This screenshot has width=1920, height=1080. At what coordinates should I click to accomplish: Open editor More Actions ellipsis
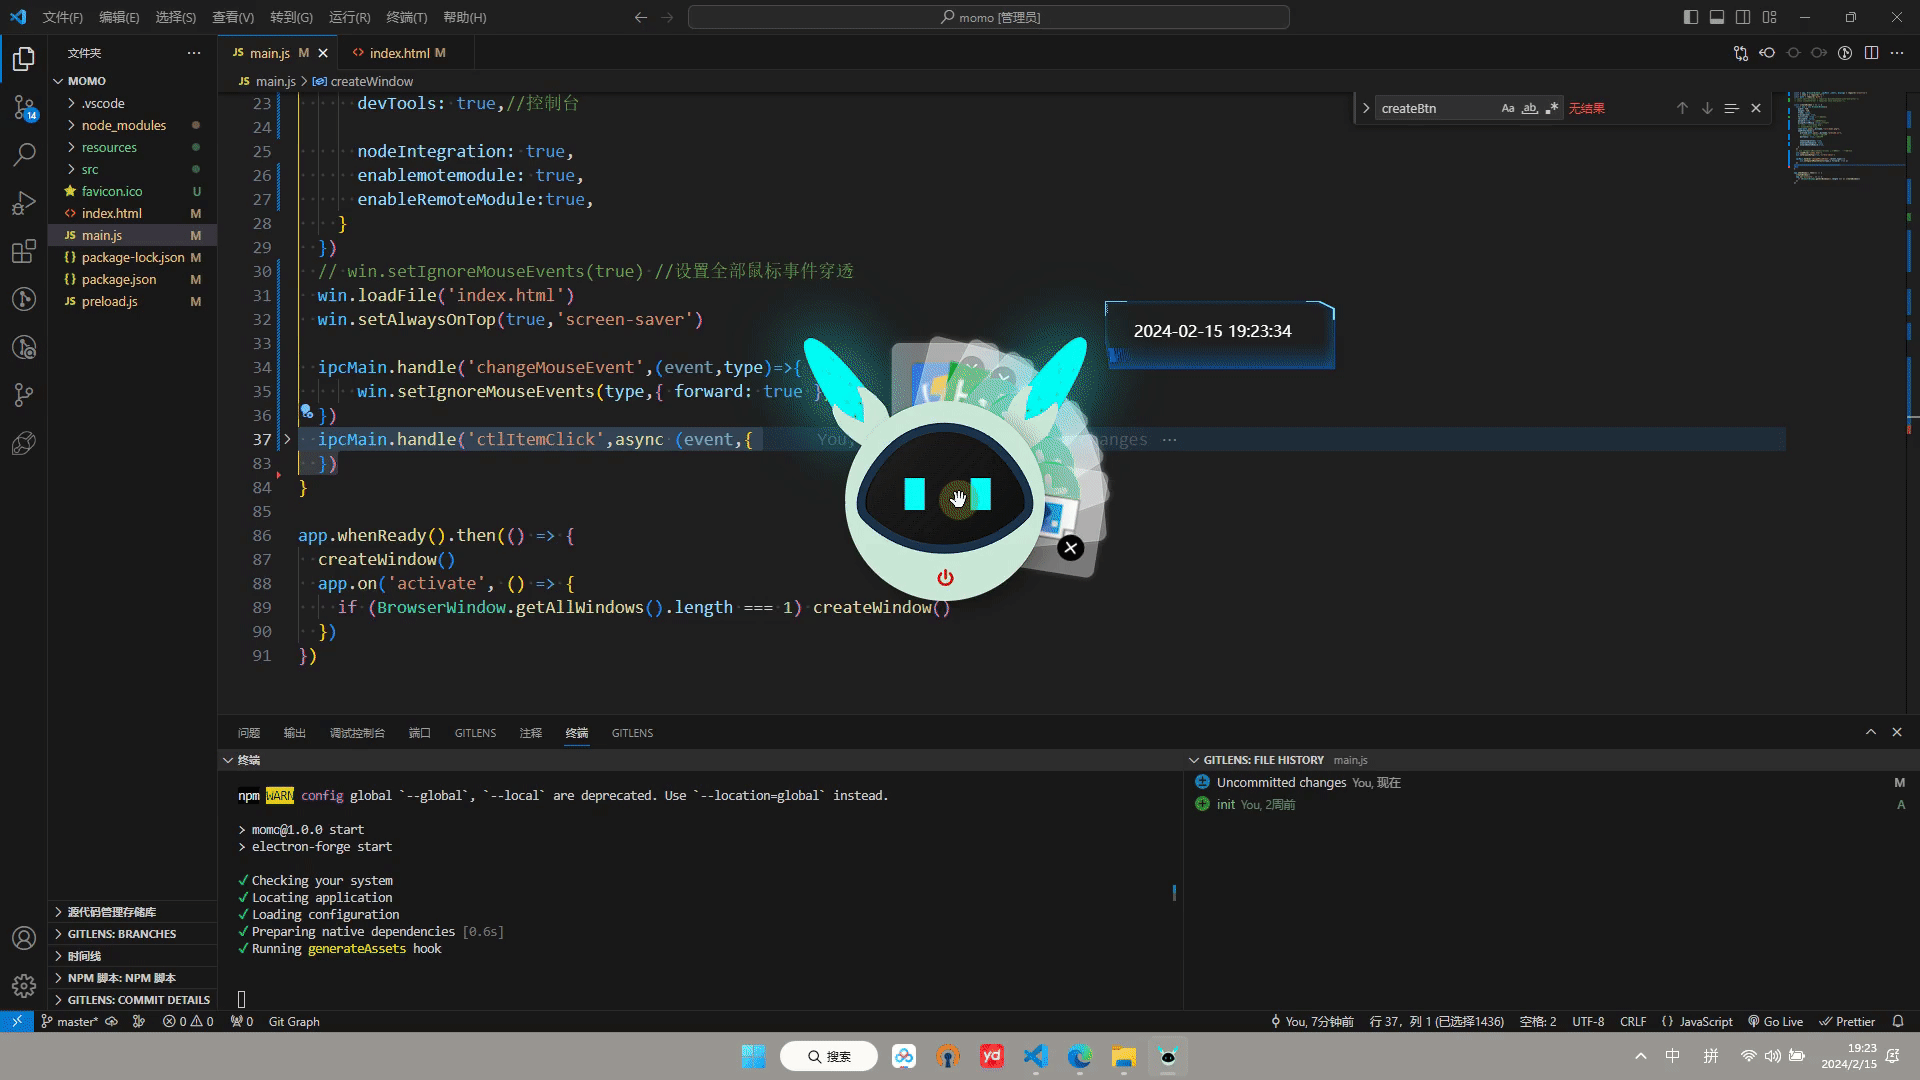pyautogui.click(x=1897, y=53)
